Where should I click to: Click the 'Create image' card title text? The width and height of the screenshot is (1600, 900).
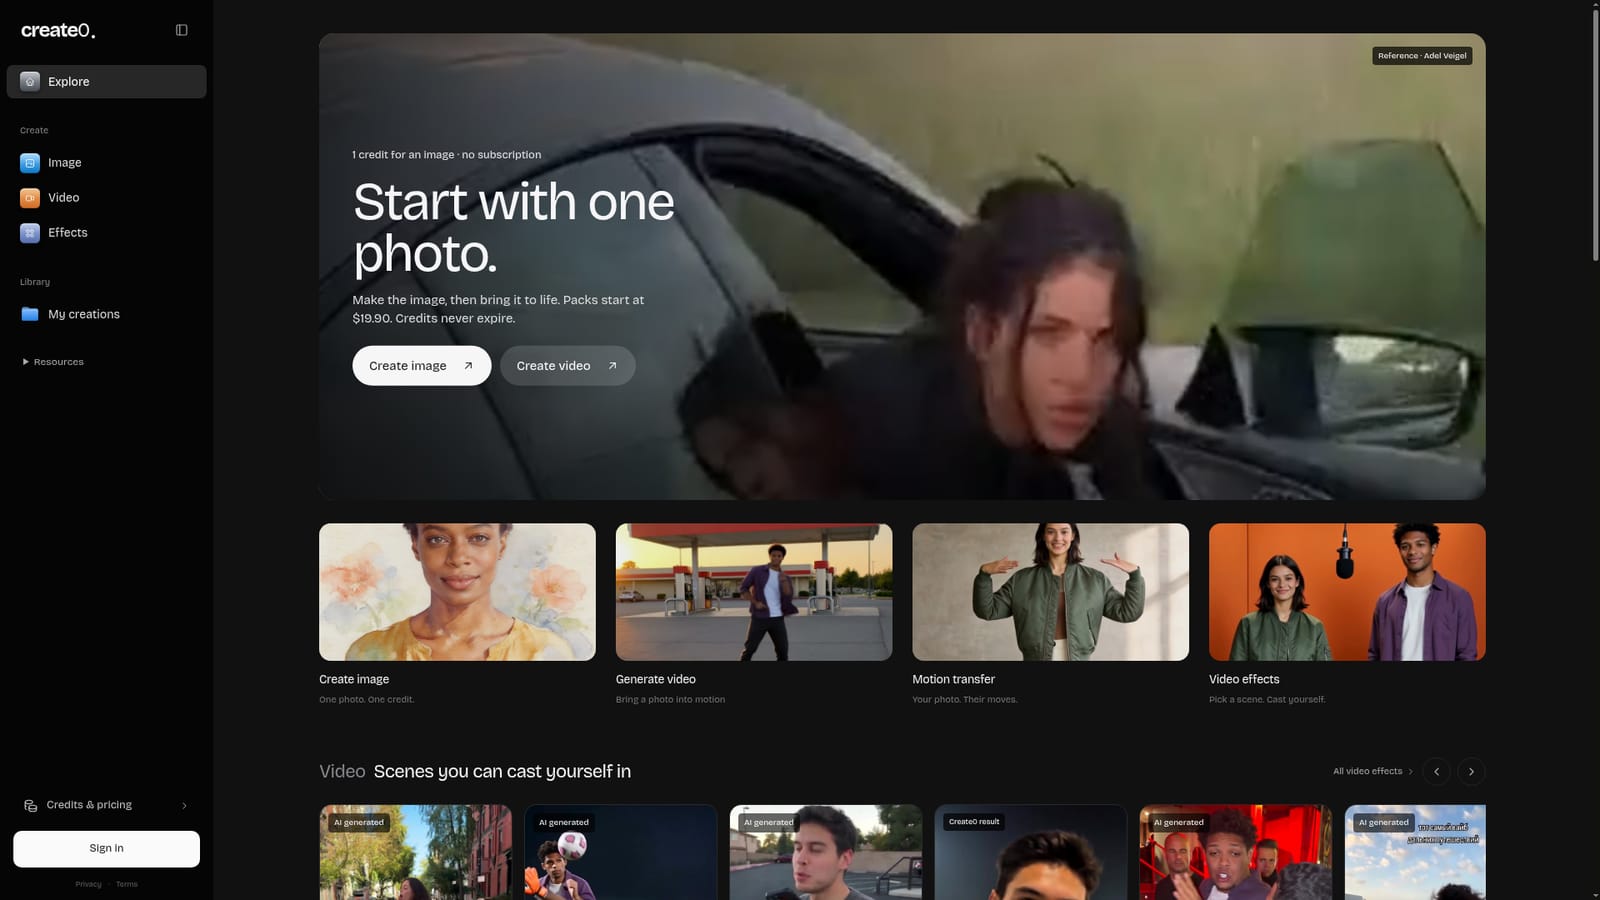354,679
